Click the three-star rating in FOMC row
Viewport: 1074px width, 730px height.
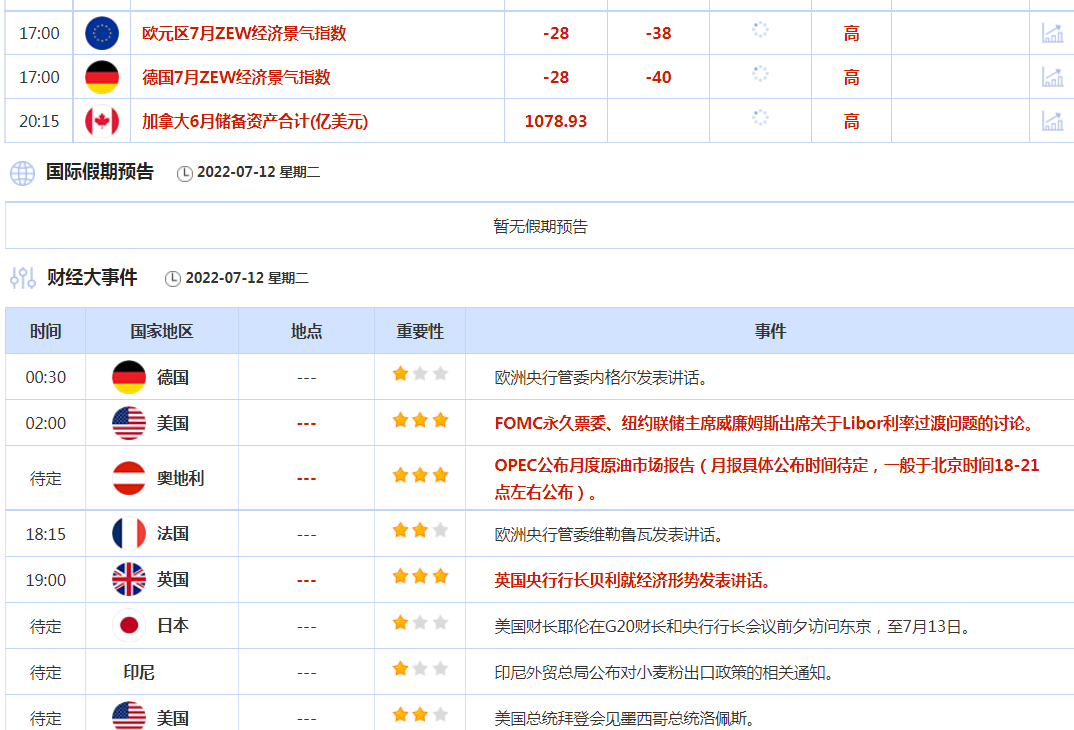point(420,421)
